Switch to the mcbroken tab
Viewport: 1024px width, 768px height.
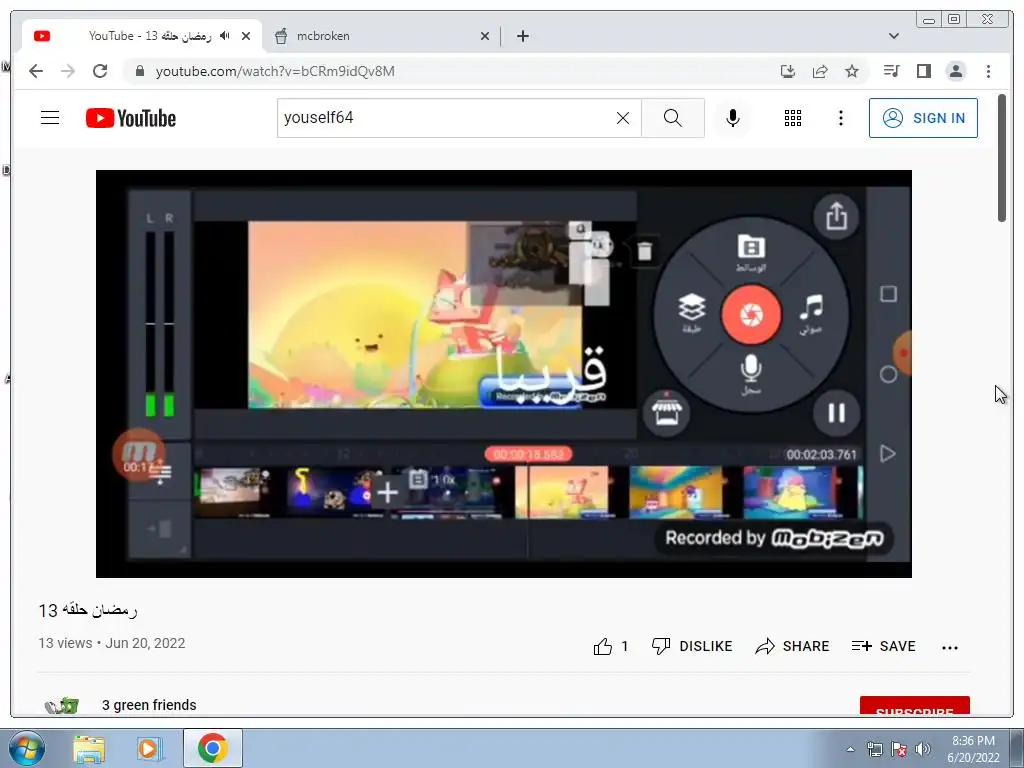point(382,37)
